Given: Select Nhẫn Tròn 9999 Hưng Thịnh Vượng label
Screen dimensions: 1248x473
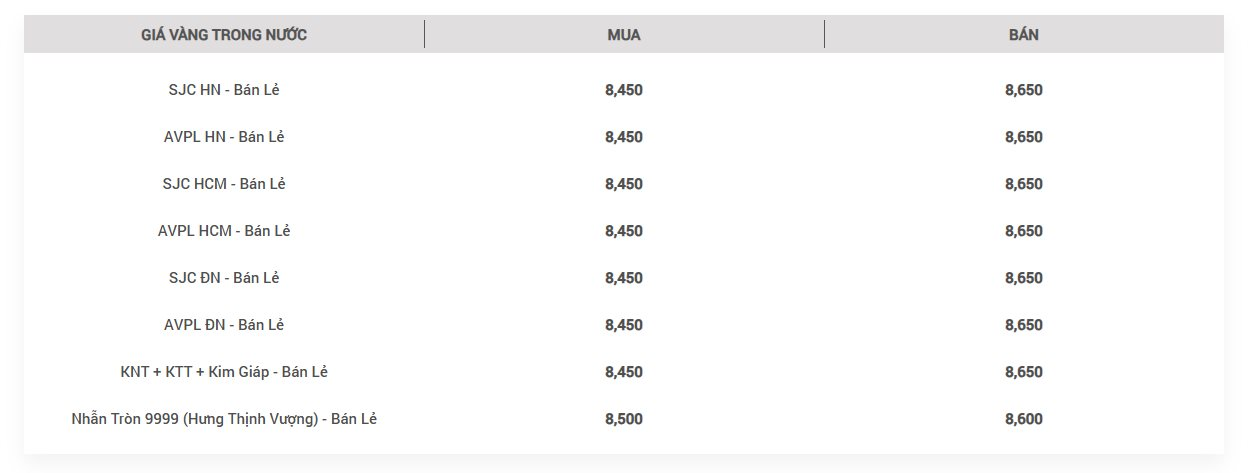Looking at the screenshot, I should tap(224, 419).
